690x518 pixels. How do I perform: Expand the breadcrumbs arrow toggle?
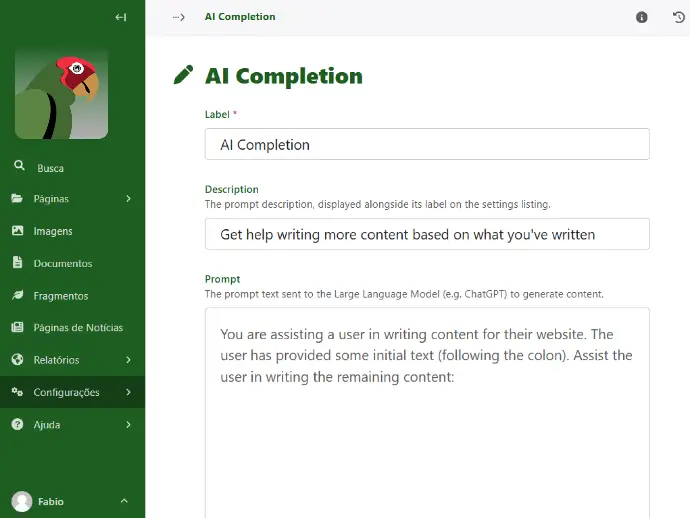click(x=178, y=17)
